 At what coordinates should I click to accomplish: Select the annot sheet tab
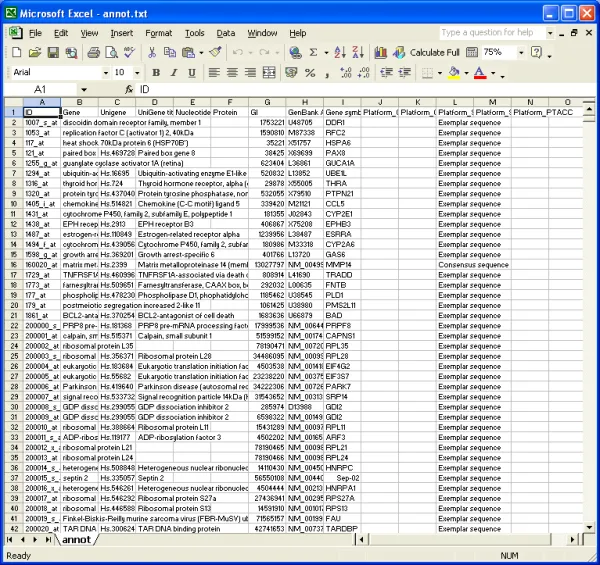click(77, 540)
